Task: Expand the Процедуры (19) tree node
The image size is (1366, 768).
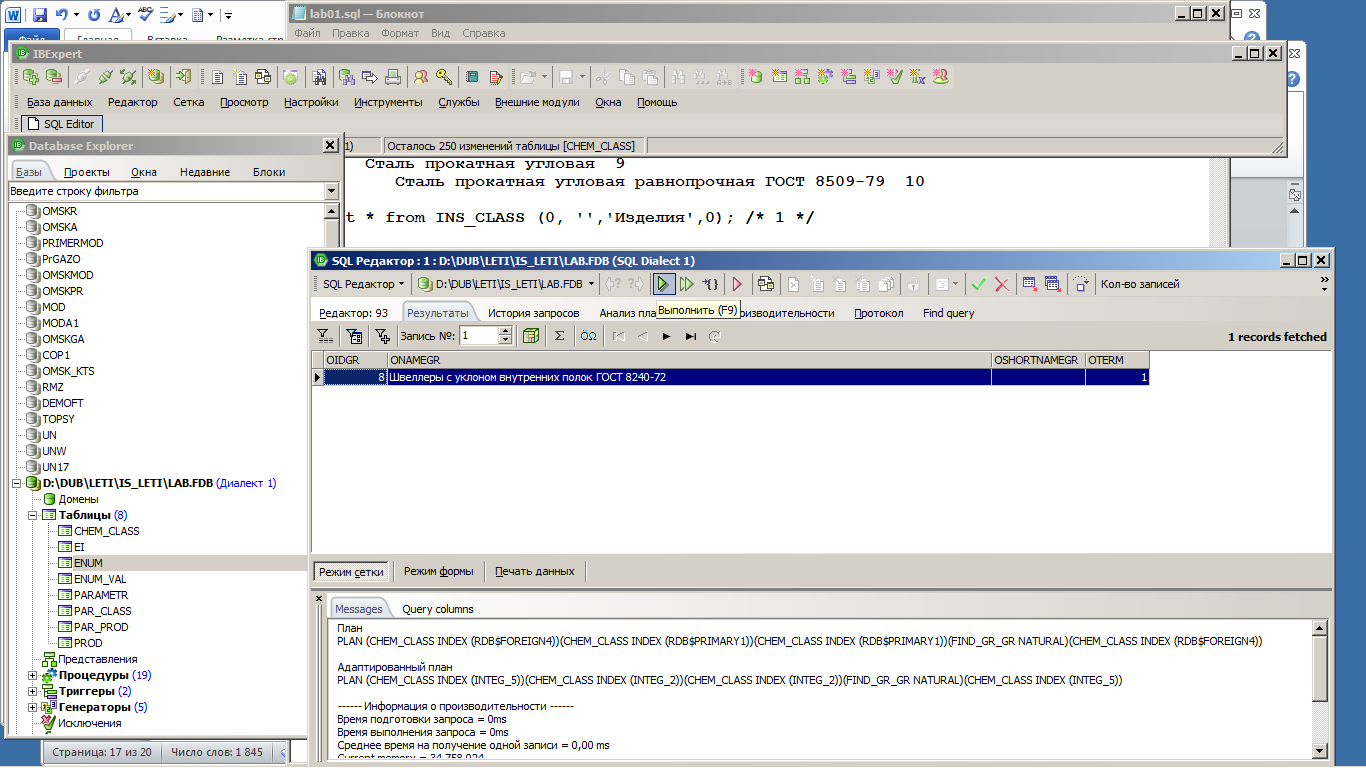Action: tap(32, 675)
